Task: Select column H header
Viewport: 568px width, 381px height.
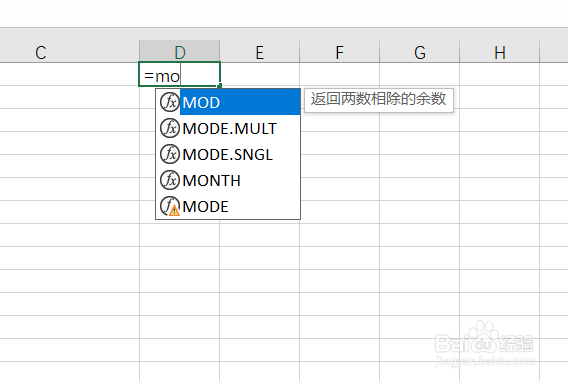Action: pos(500,51)
